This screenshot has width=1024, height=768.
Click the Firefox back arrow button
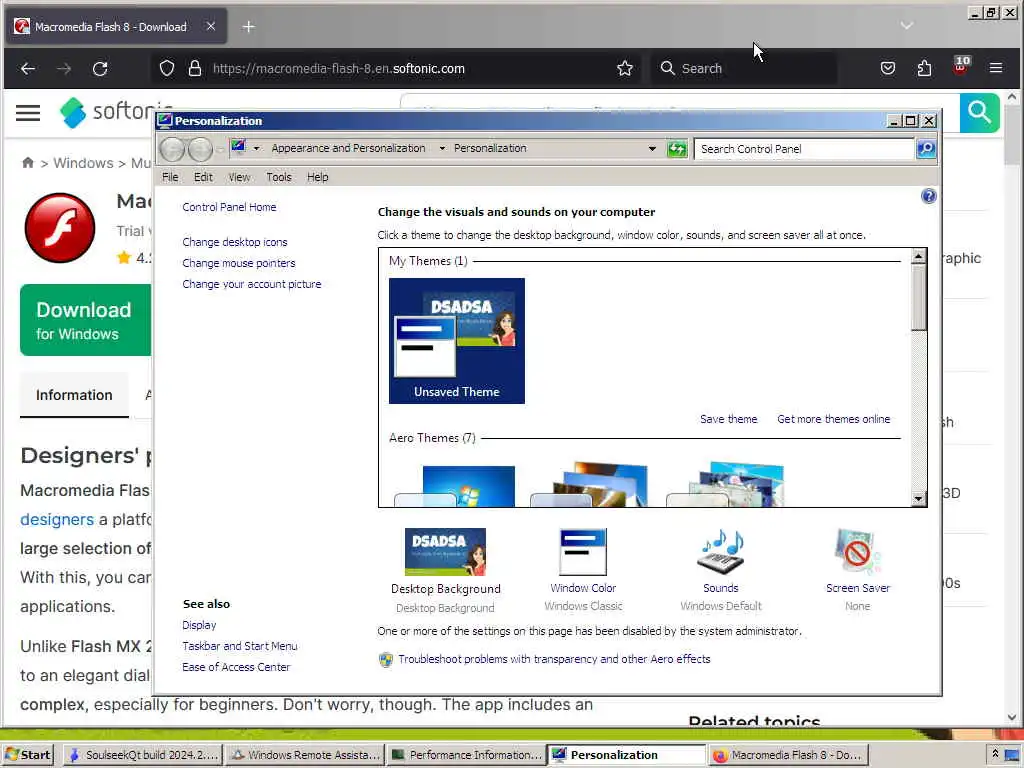27,69
